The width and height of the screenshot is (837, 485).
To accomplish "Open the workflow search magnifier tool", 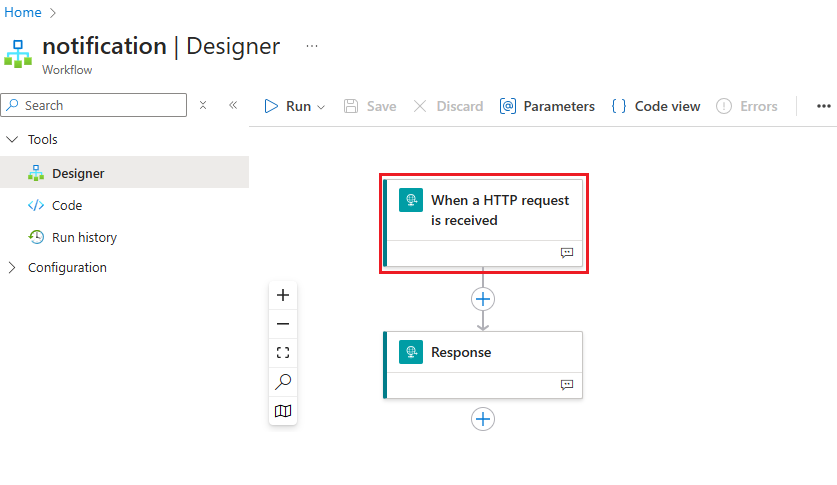I will (x=283, y=381).
